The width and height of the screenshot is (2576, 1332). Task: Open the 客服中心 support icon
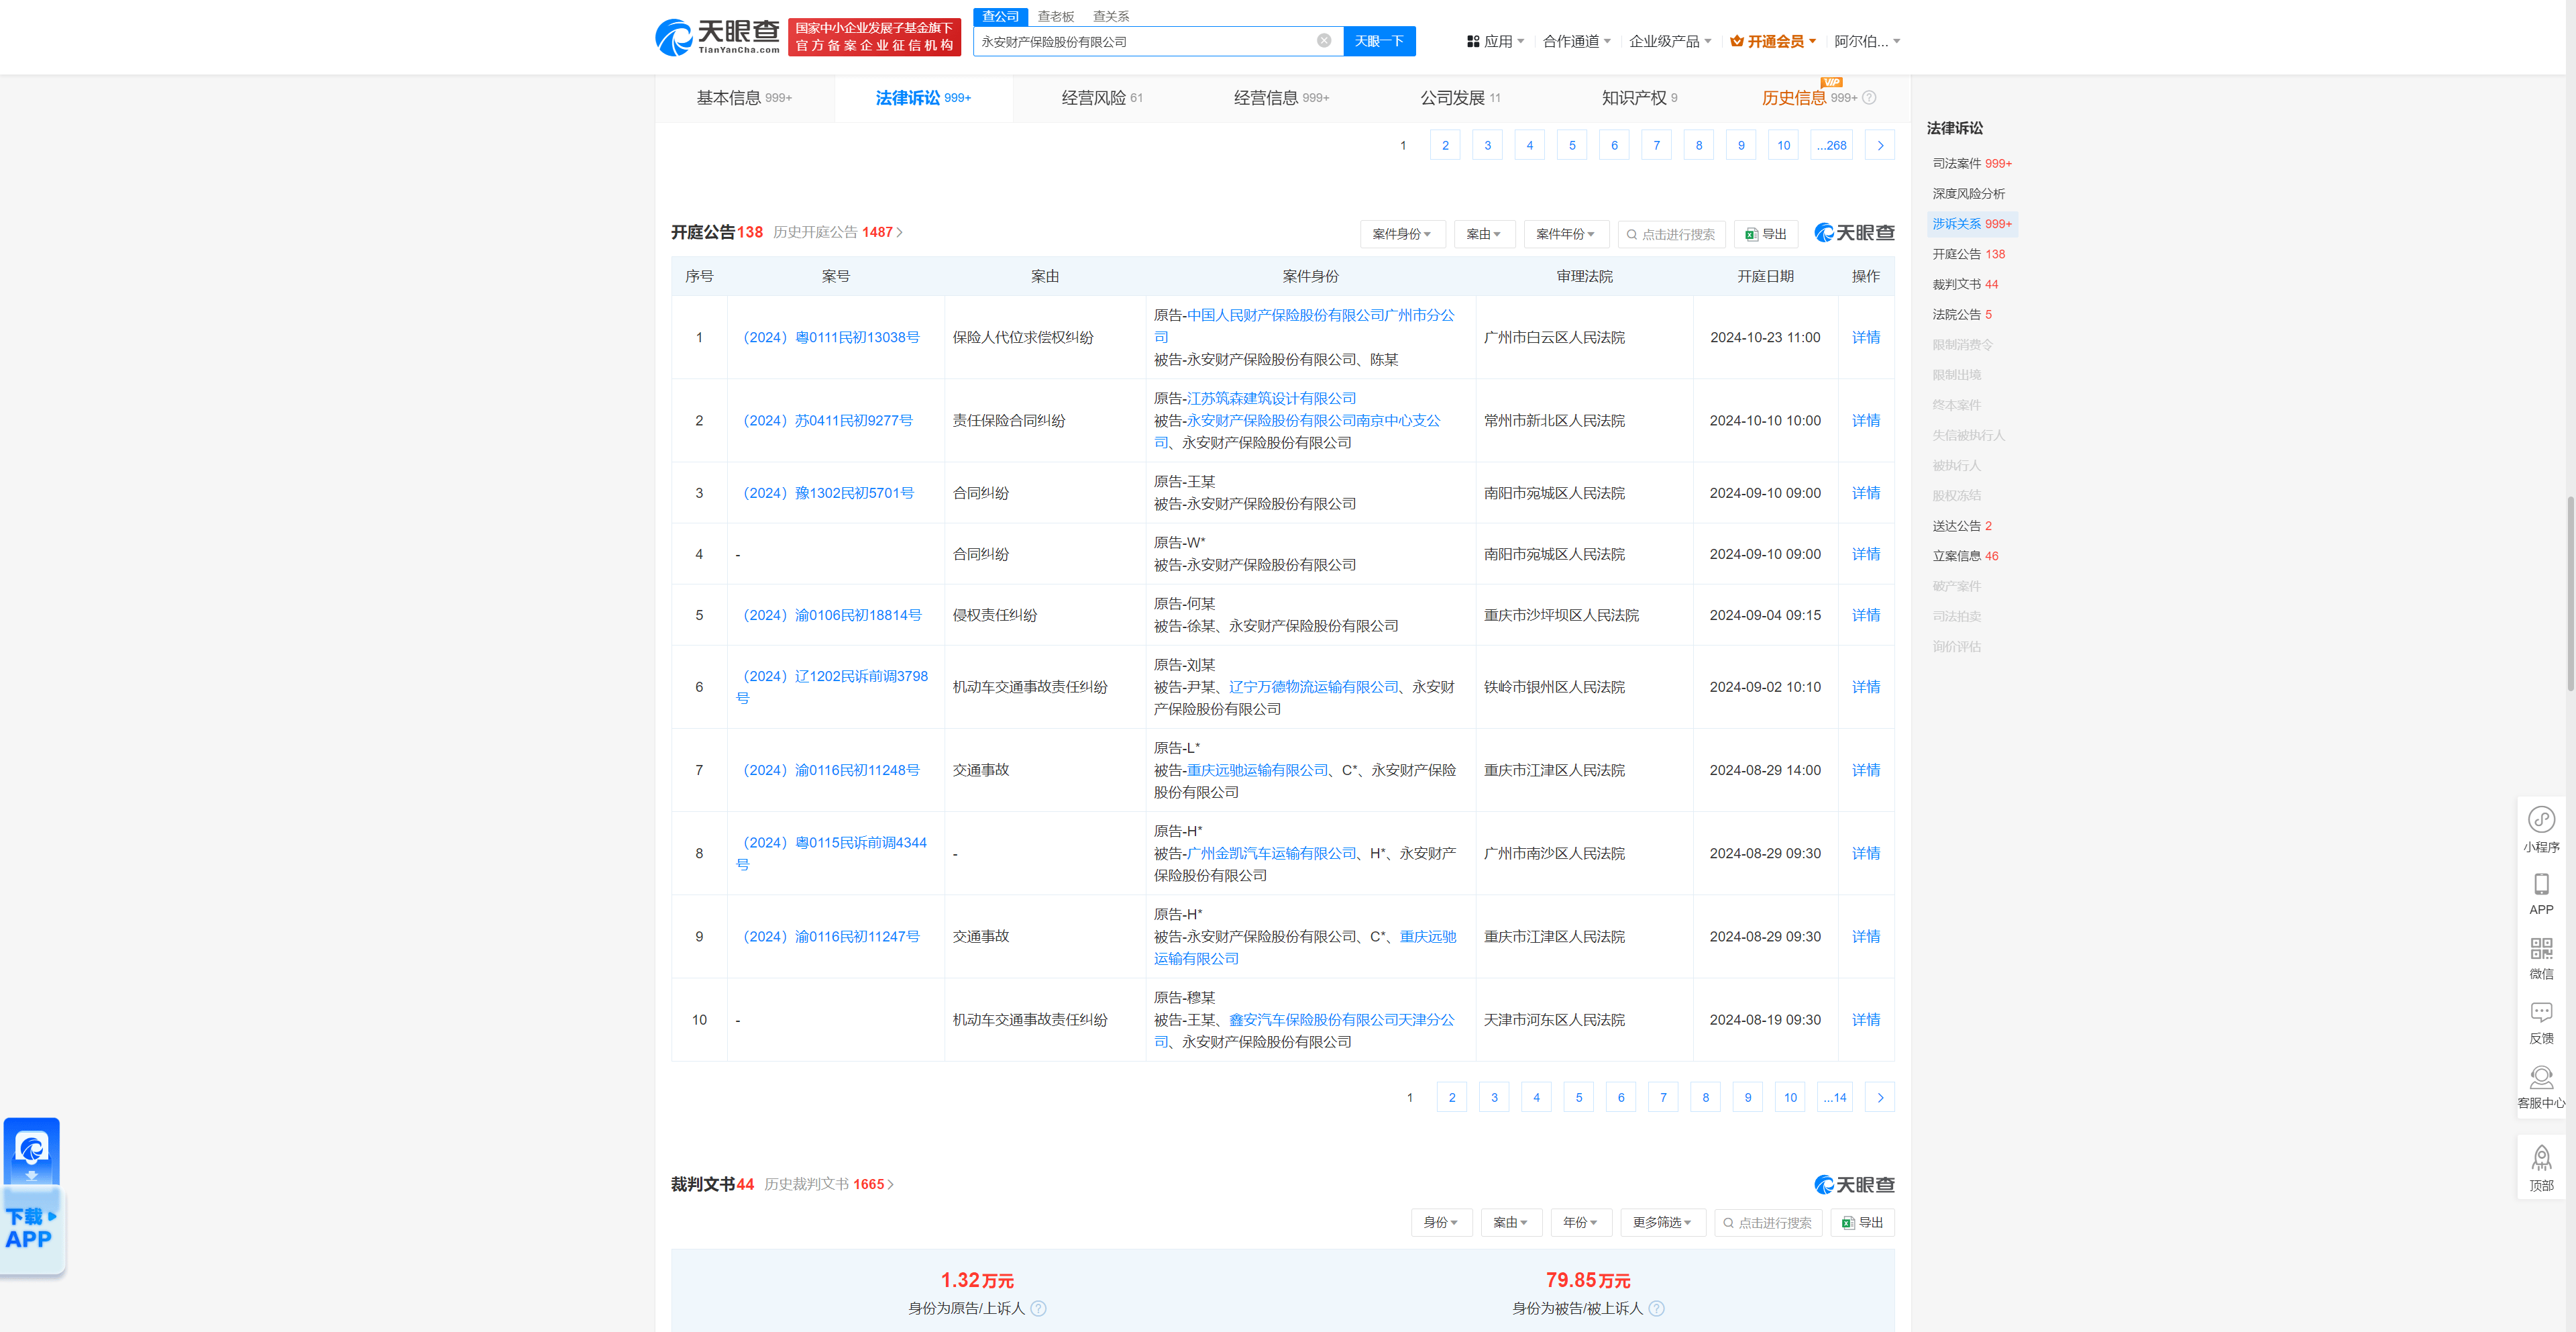pos(2541,1088)
